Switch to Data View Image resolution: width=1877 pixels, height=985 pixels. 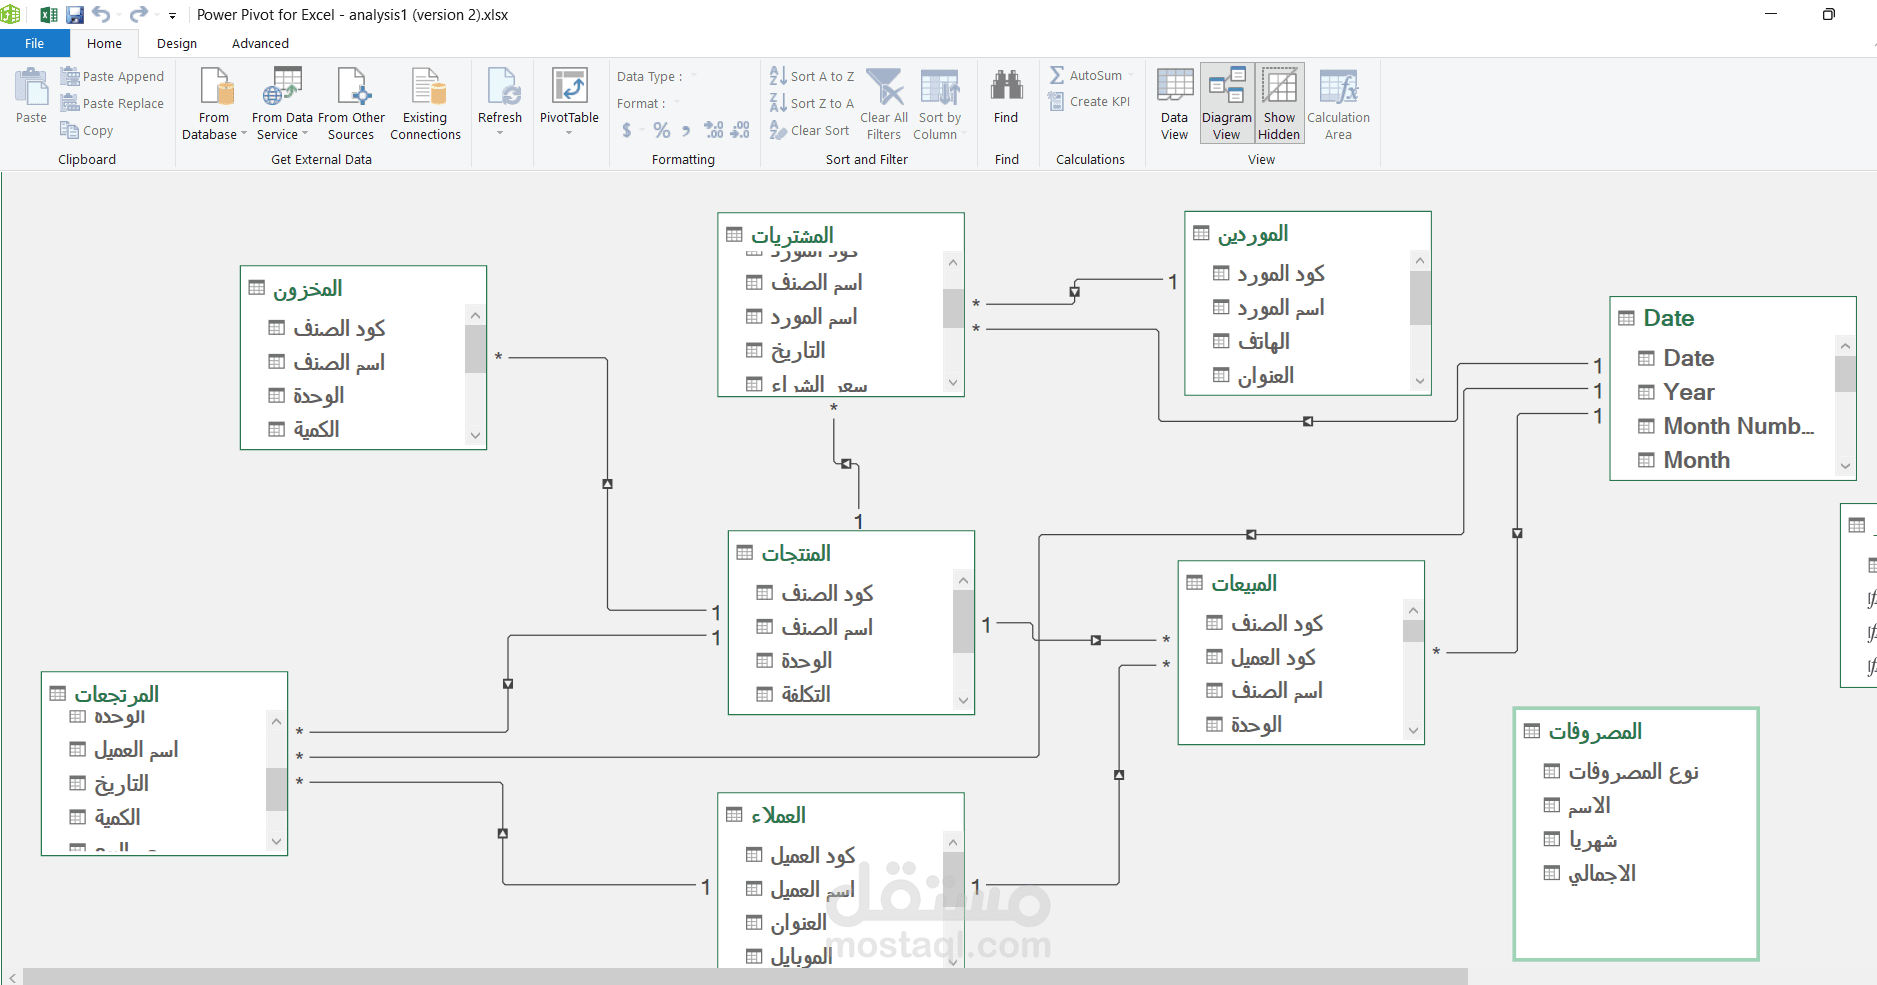[1175, 103]
